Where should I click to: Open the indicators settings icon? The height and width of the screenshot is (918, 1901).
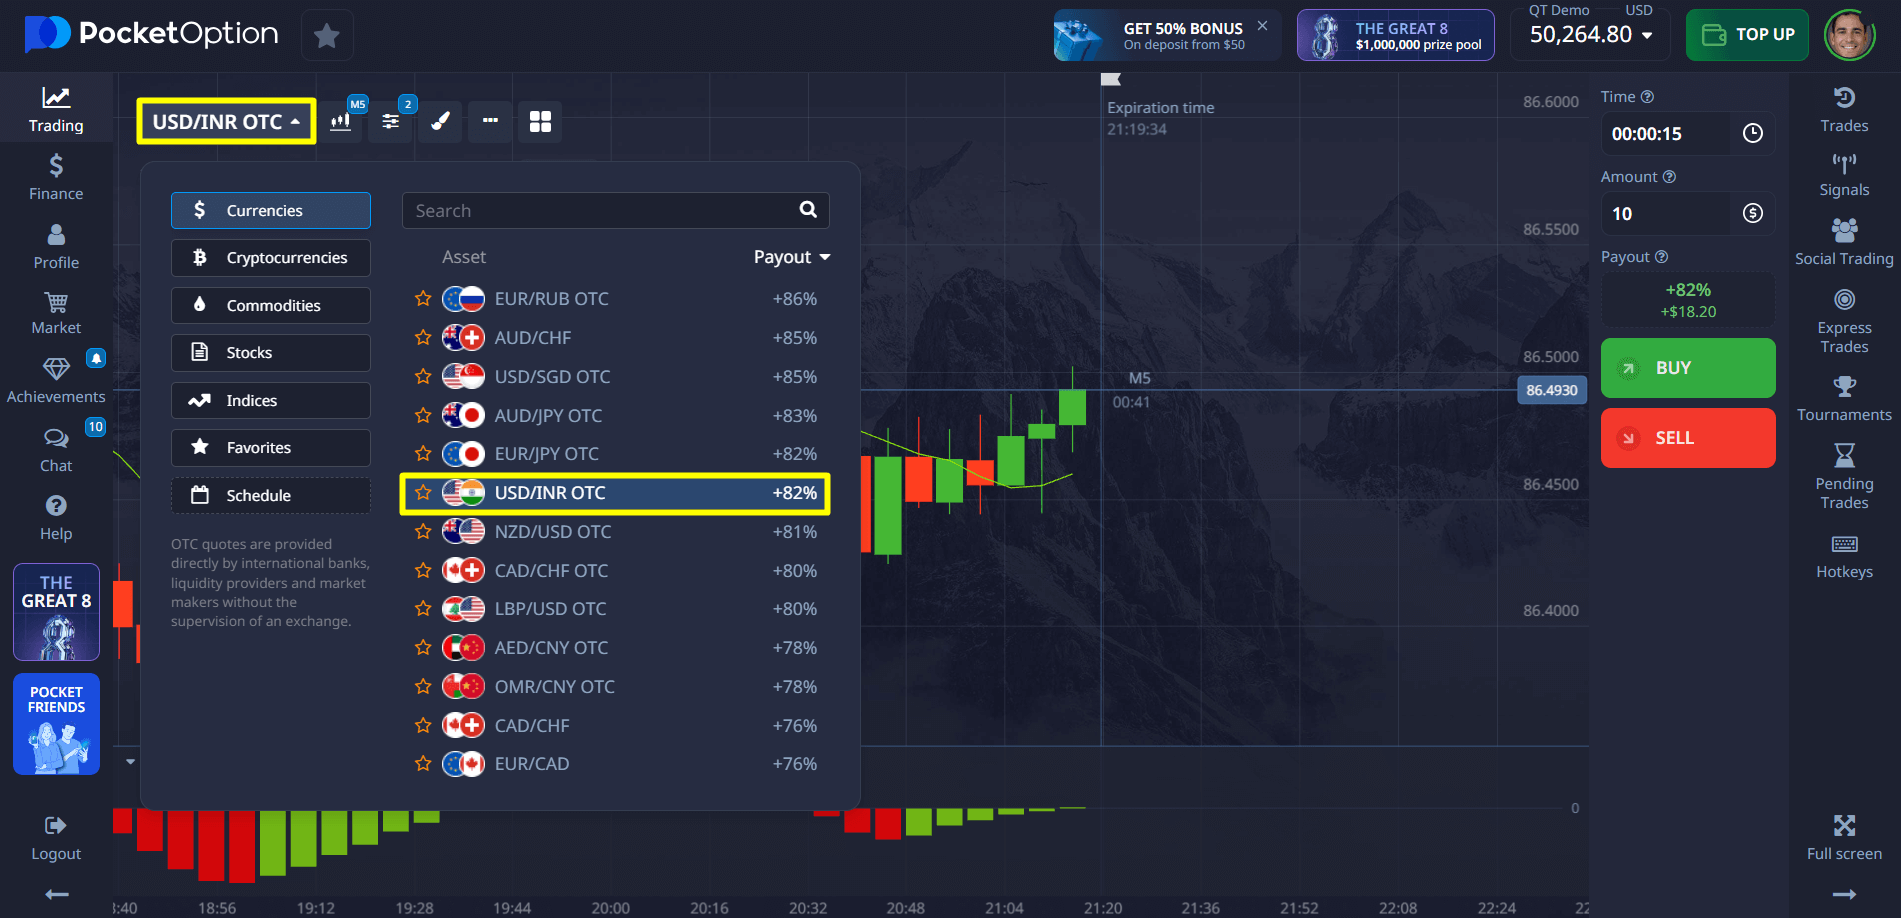coord(390,122)
